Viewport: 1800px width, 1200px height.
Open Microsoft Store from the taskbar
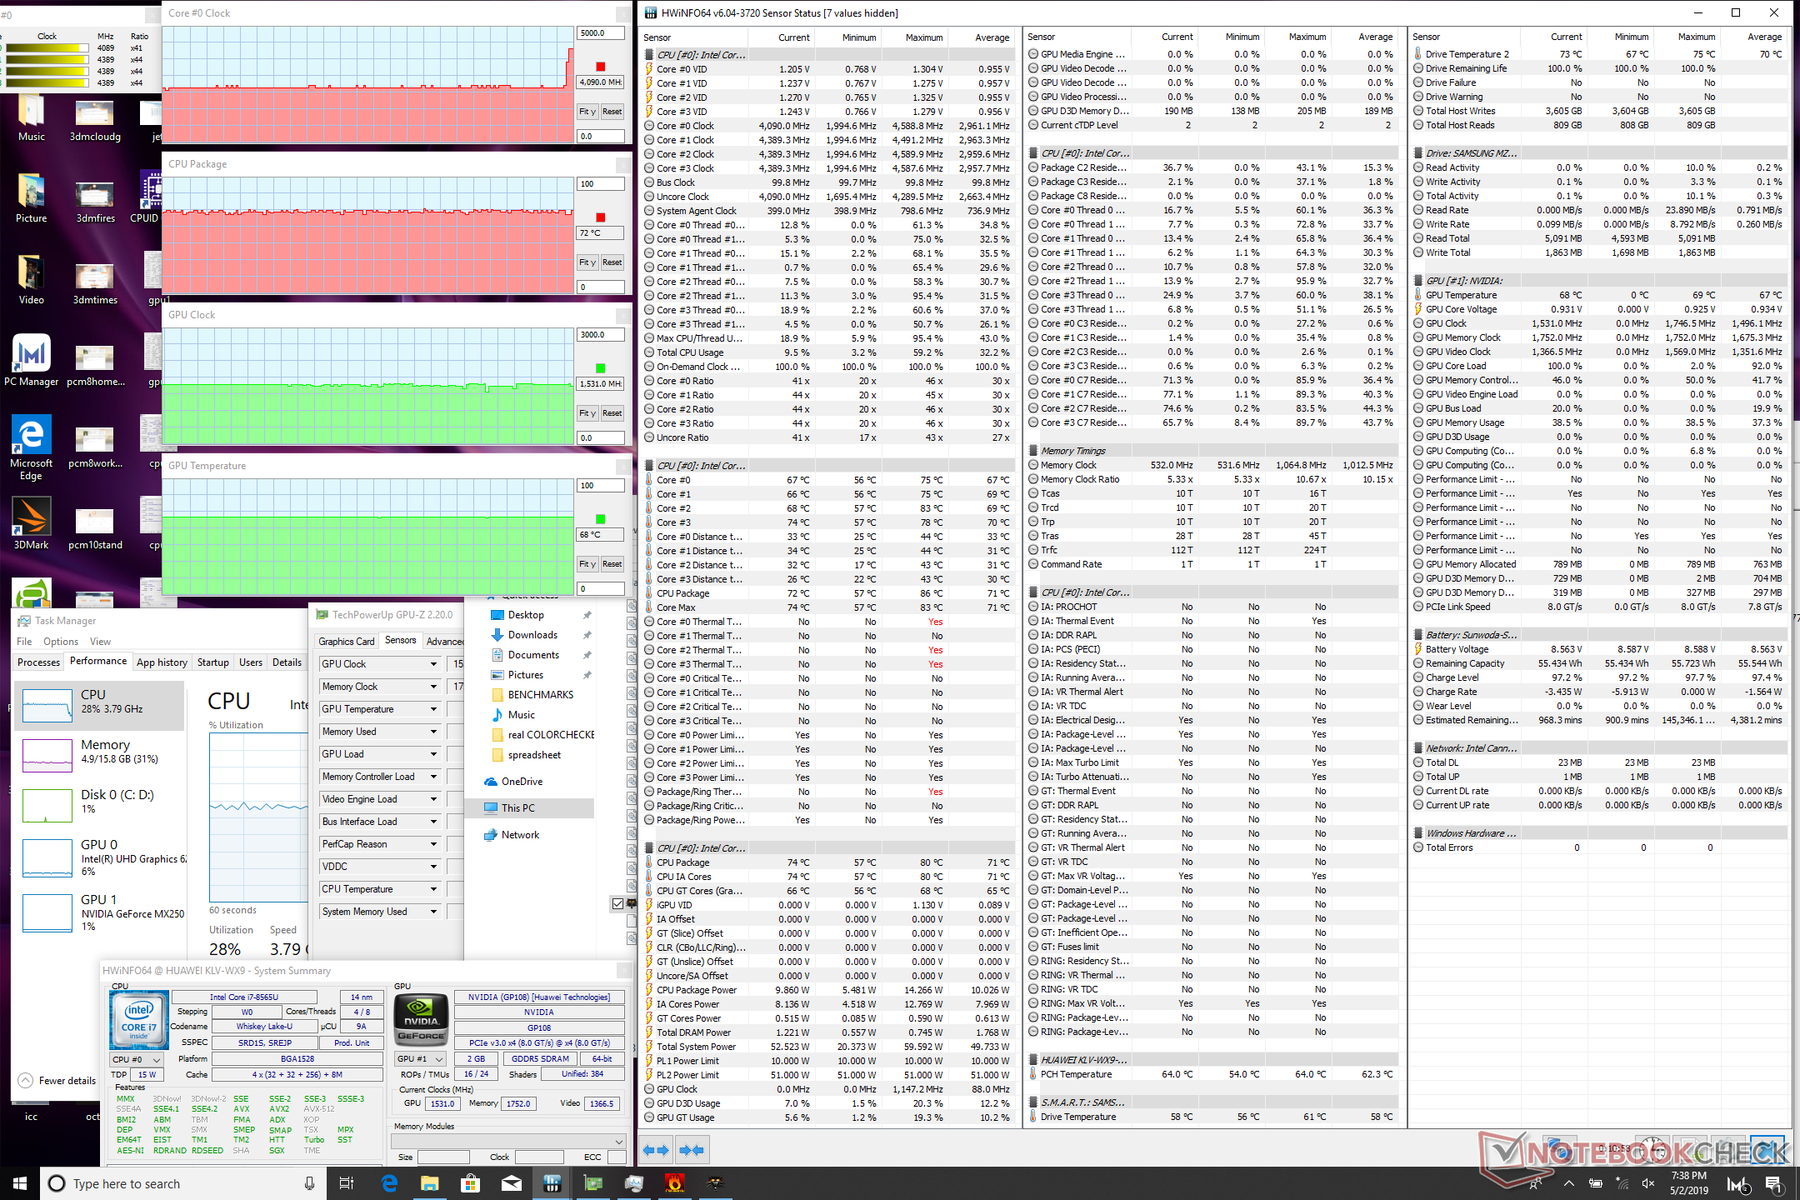point(470,1183)
